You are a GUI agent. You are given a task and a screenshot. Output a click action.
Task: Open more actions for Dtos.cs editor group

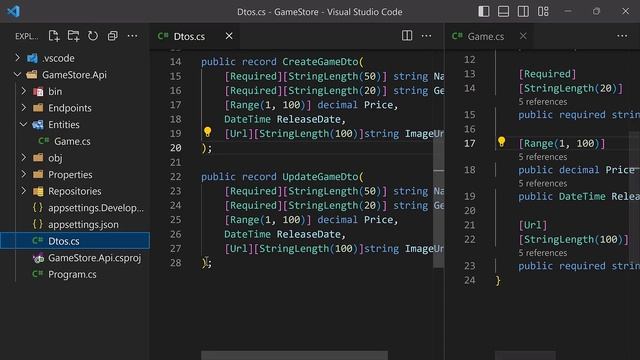(x=427, y=36)
